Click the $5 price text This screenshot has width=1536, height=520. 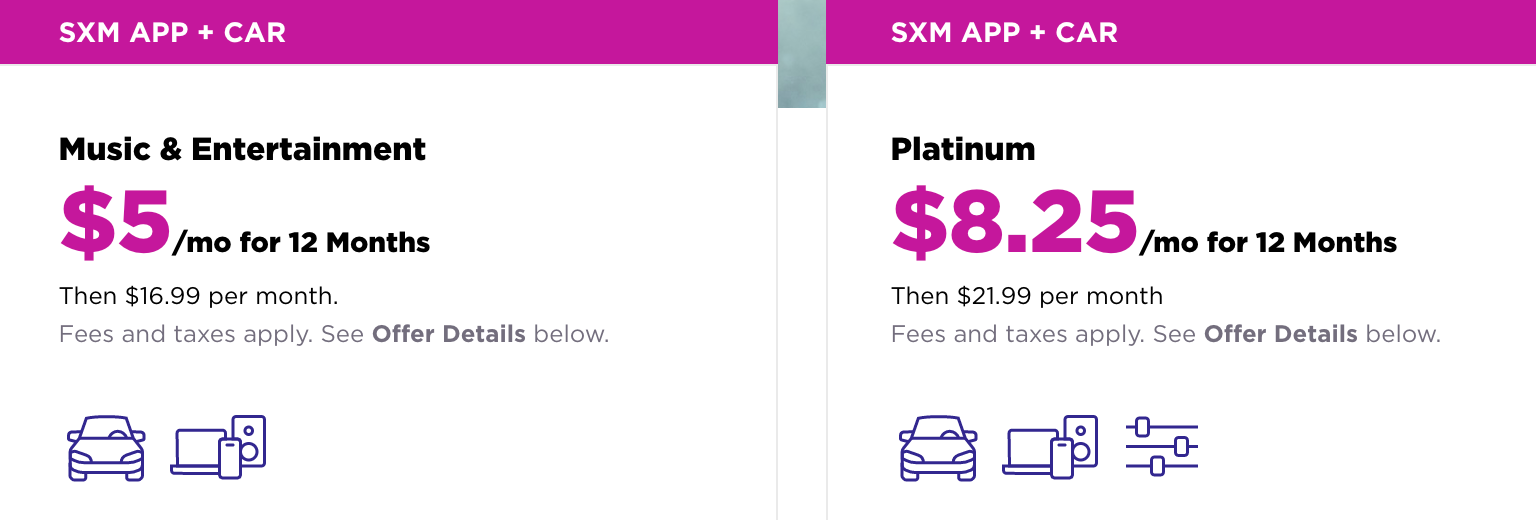coord(116,222)
